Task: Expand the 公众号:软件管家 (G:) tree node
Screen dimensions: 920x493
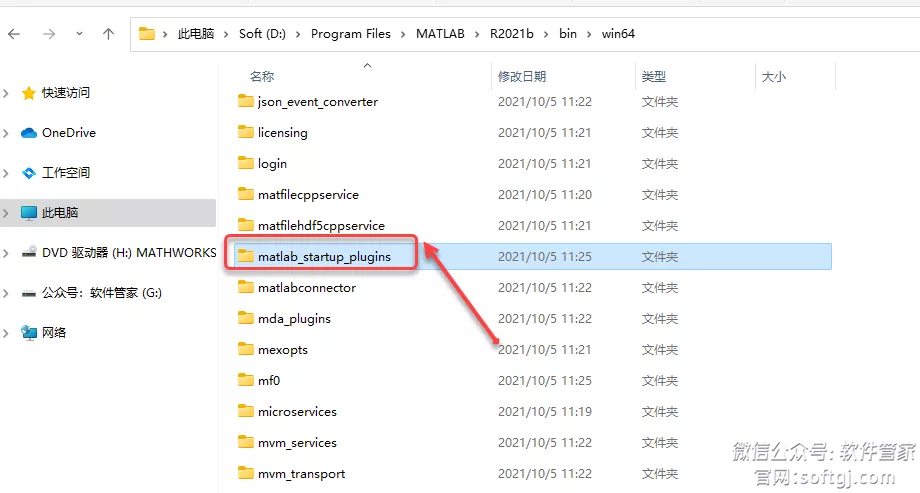Action: pos(6,293)
